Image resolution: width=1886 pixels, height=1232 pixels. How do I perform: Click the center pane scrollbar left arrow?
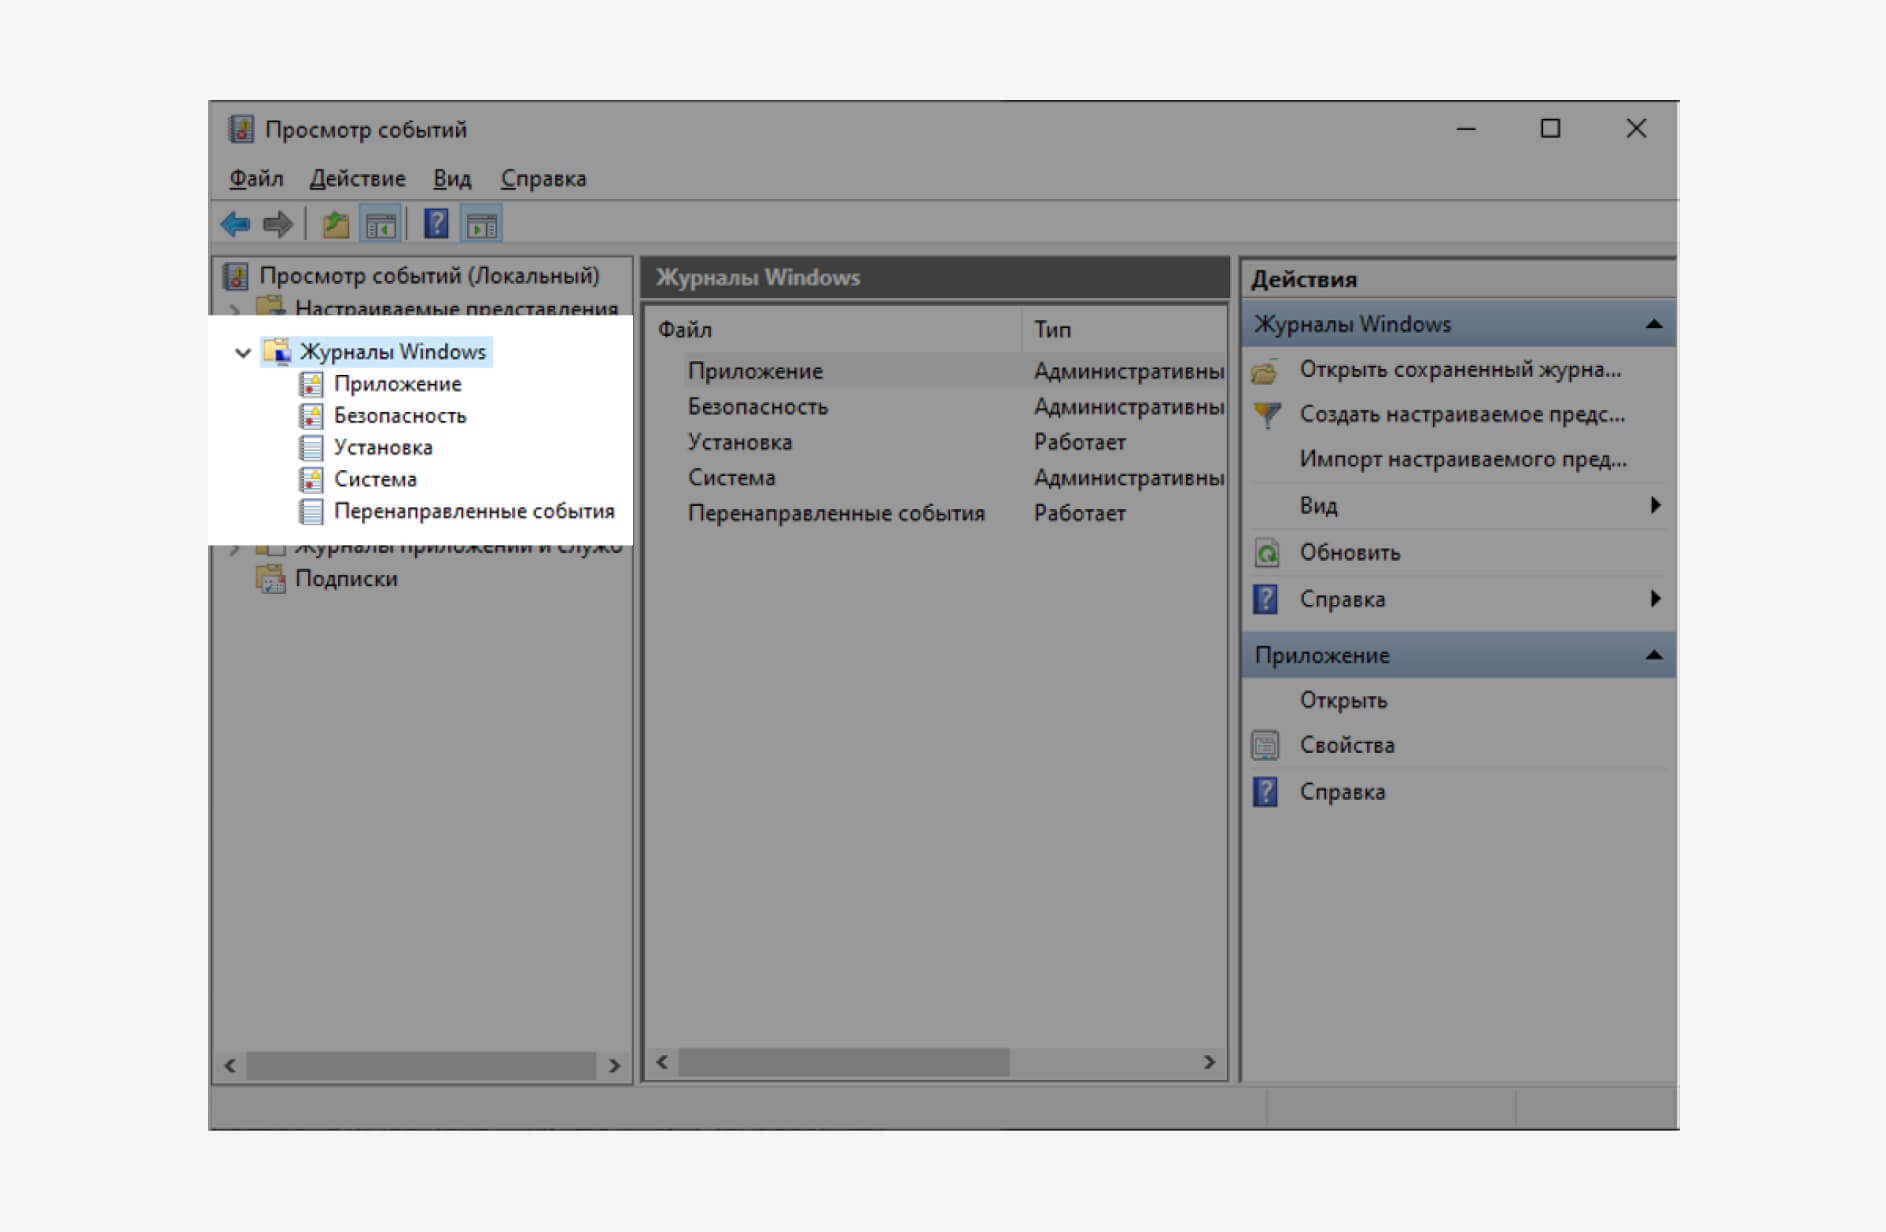tap(662, 1062)
